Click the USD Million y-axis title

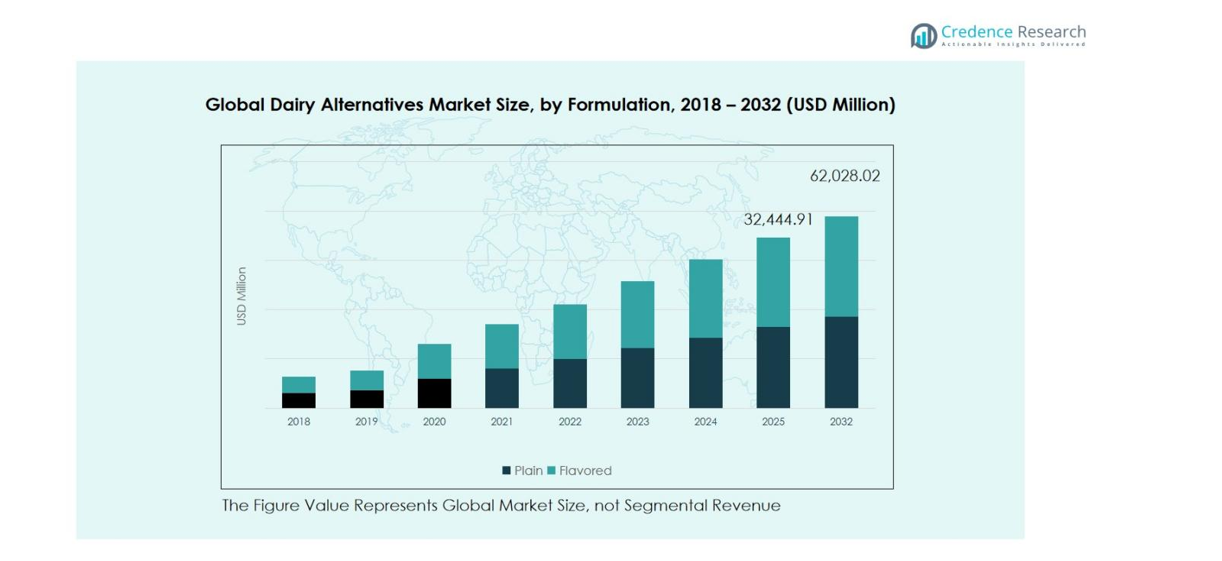pyautogui.click(x=241, y=296)
